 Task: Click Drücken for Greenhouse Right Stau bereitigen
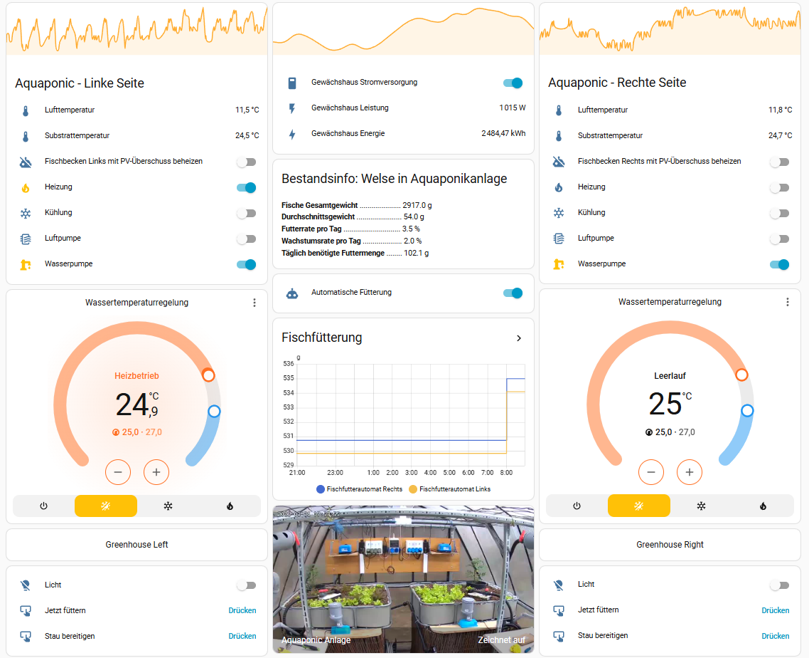pyautogui.click(x=775, y=636)
